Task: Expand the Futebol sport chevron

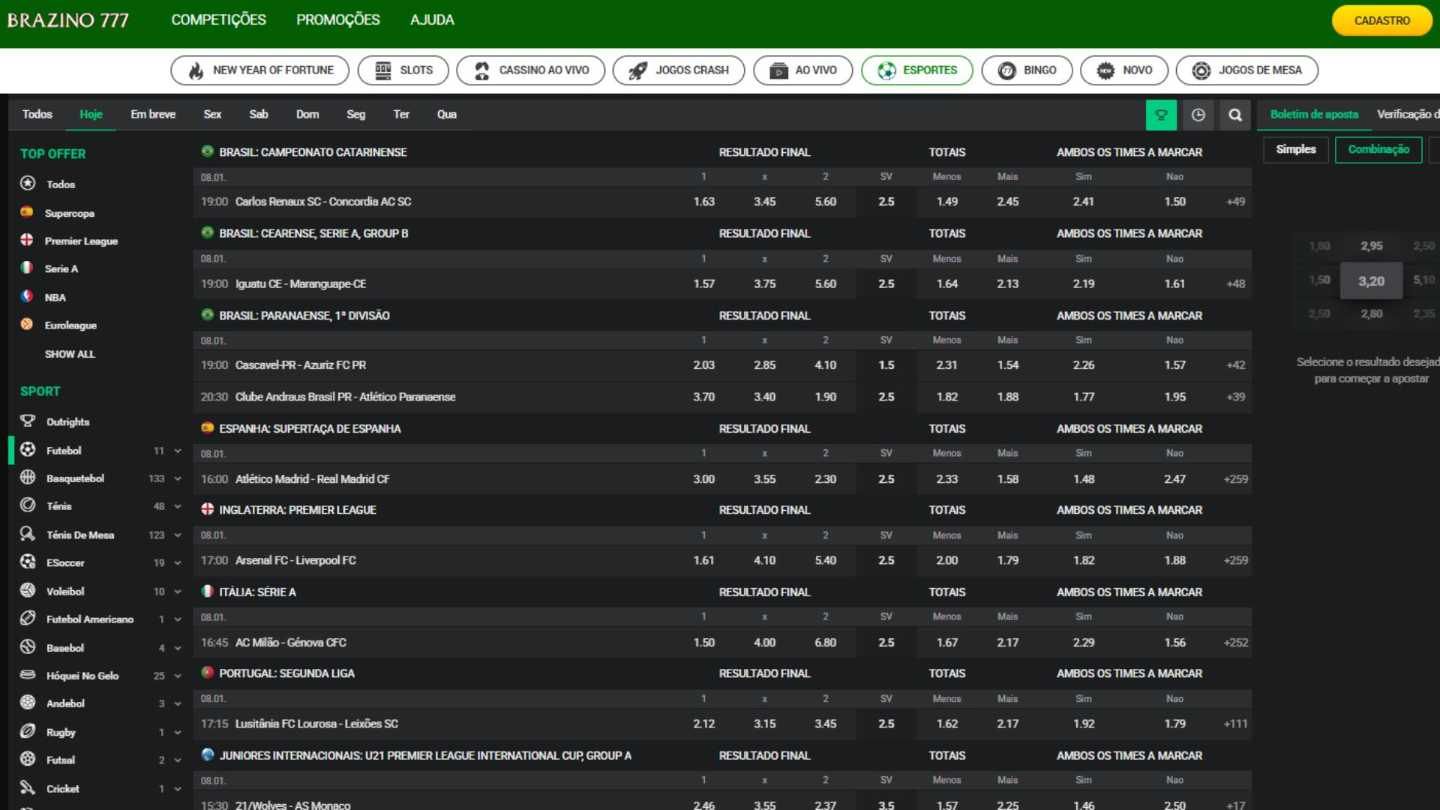Action: (x=178, y=451)
